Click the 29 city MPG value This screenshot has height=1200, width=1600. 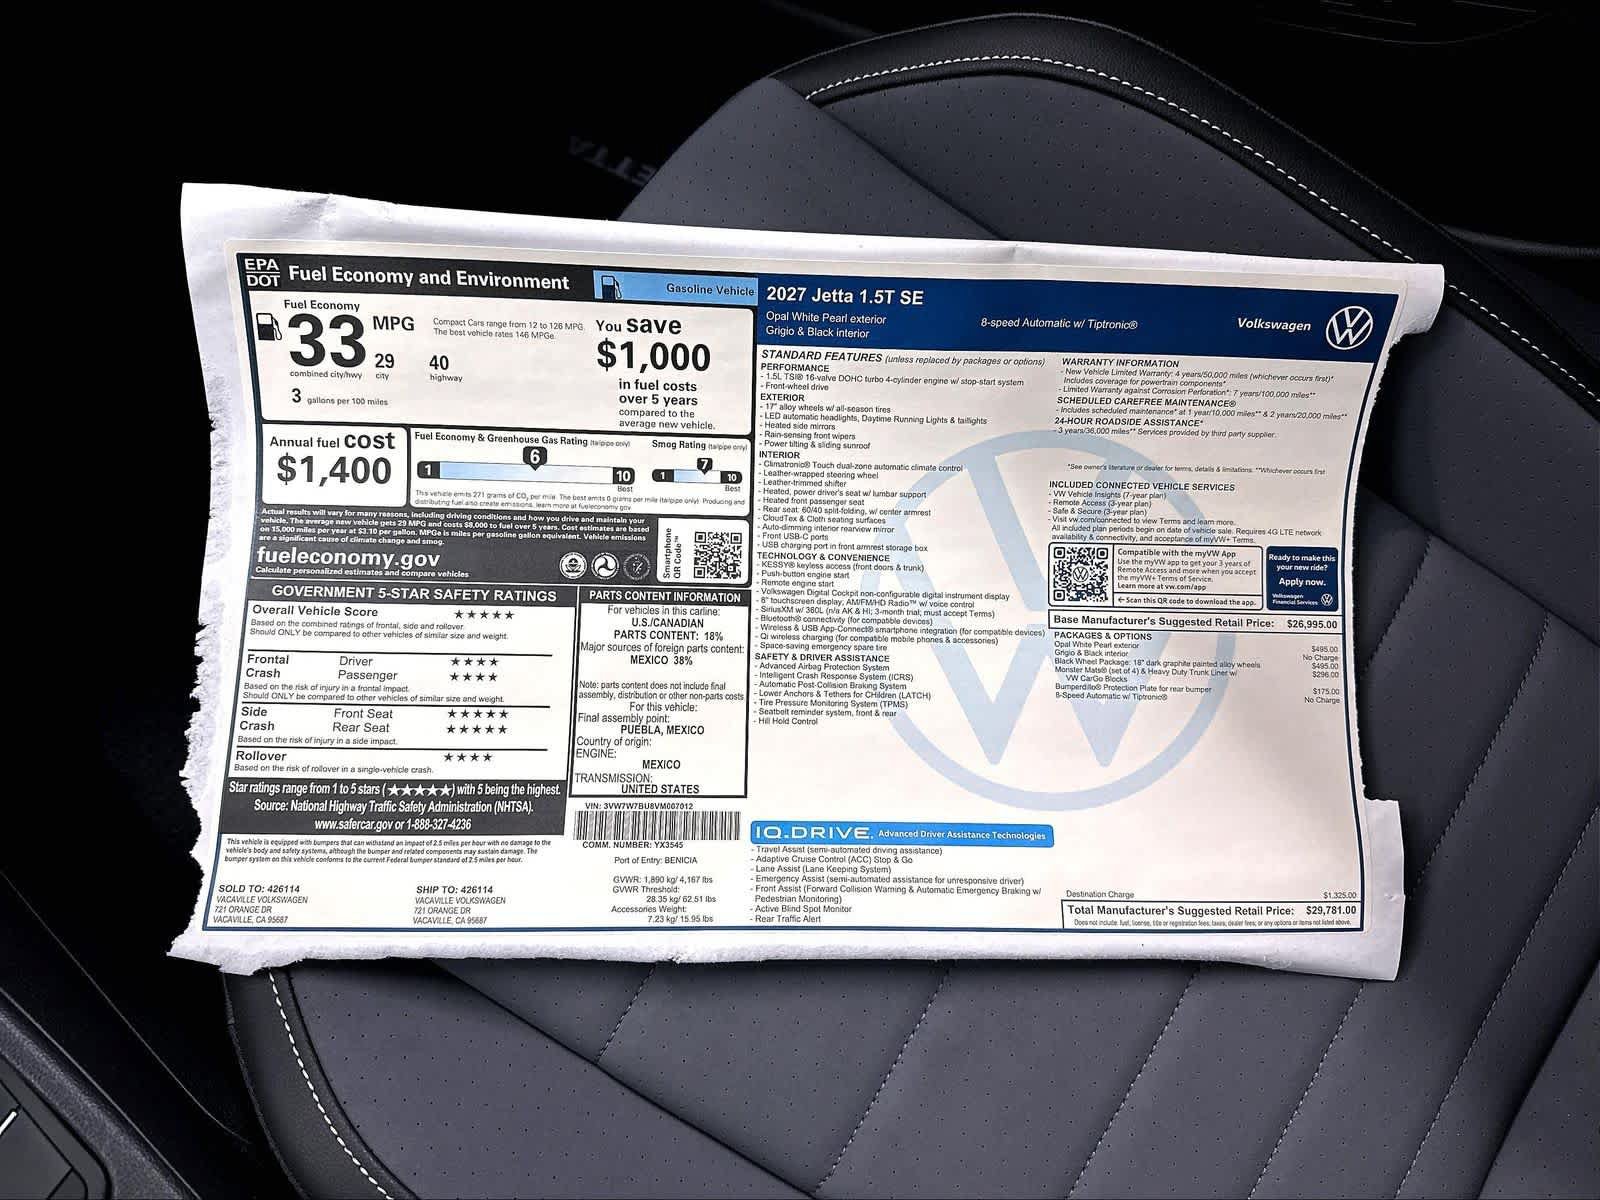click(x=384, y=360)
